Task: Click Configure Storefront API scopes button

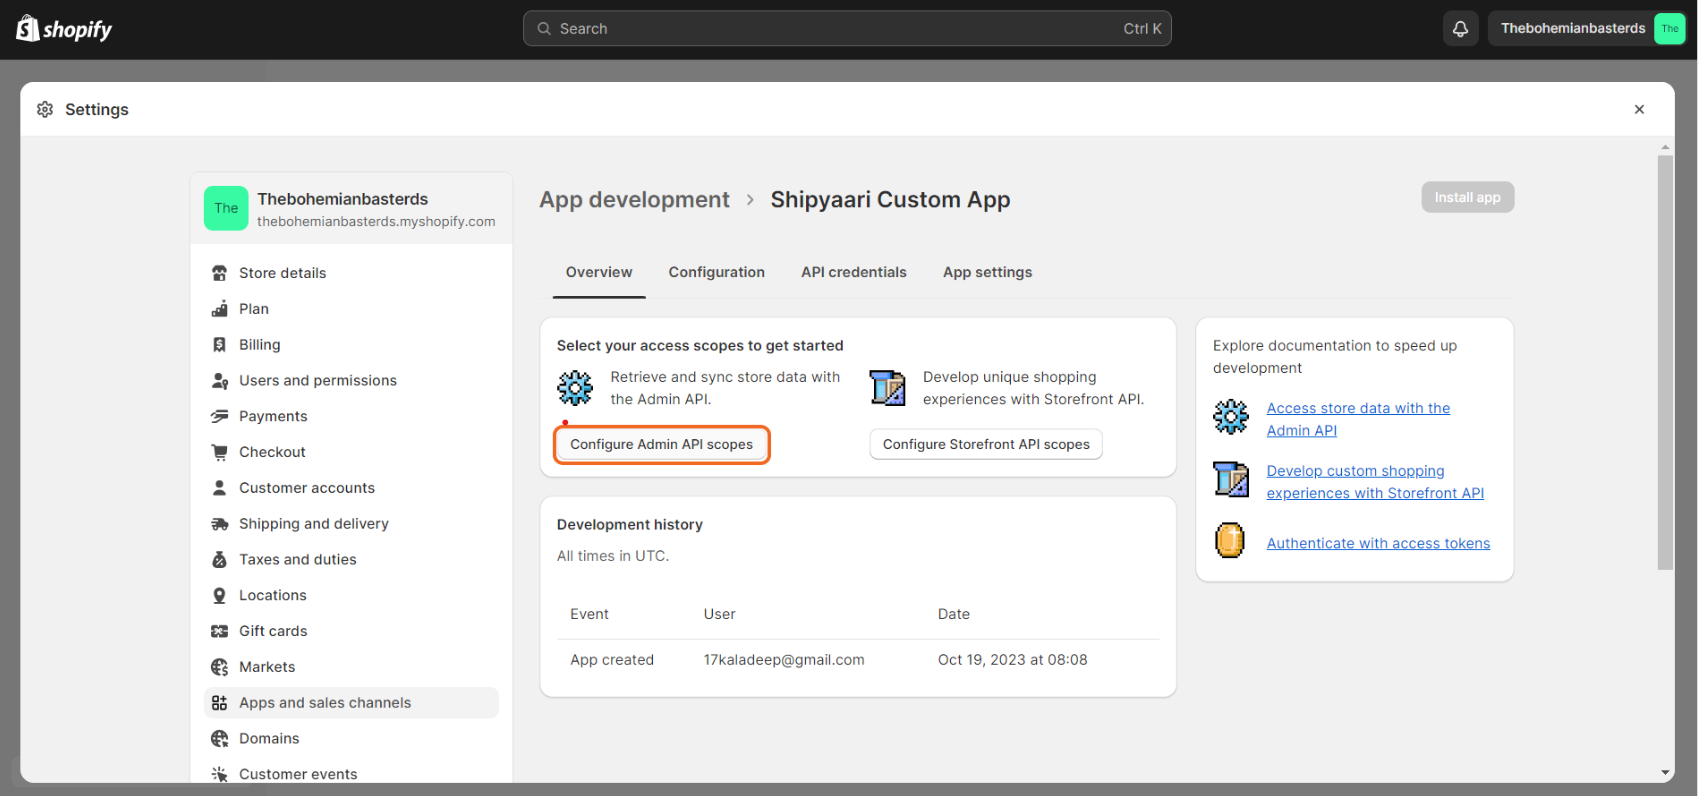Action: [x=986, y=444]
